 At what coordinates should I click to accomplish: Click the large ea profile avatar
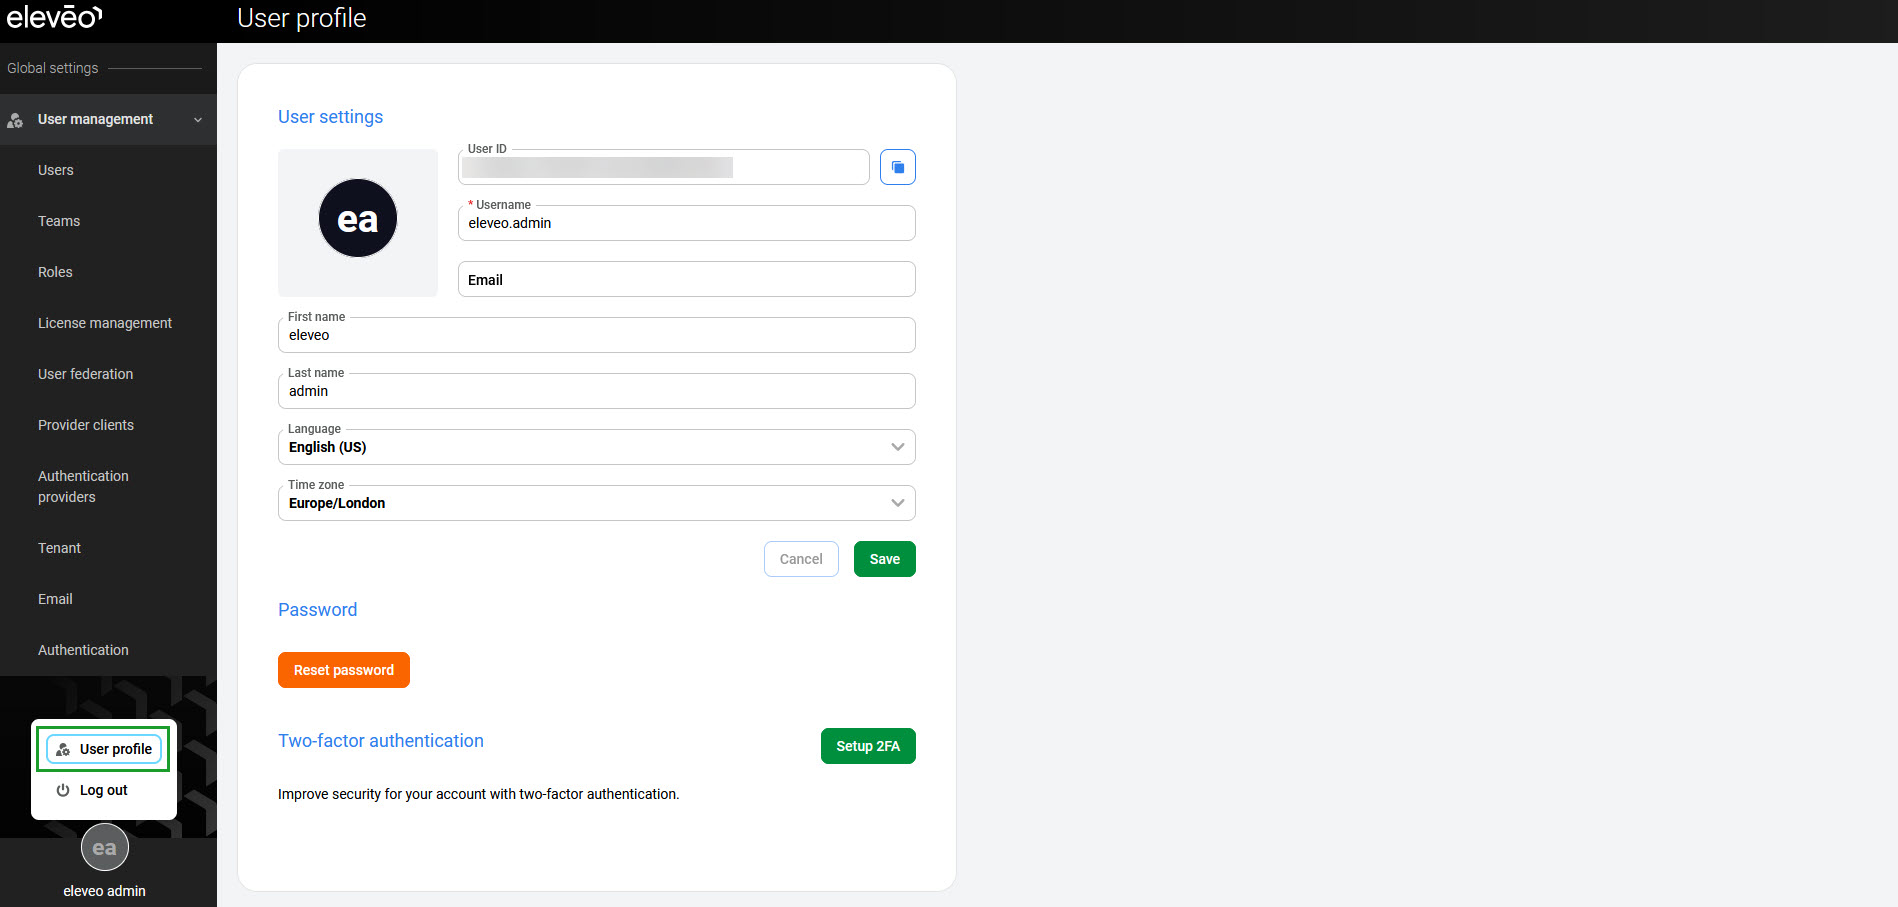click(358, 219)
